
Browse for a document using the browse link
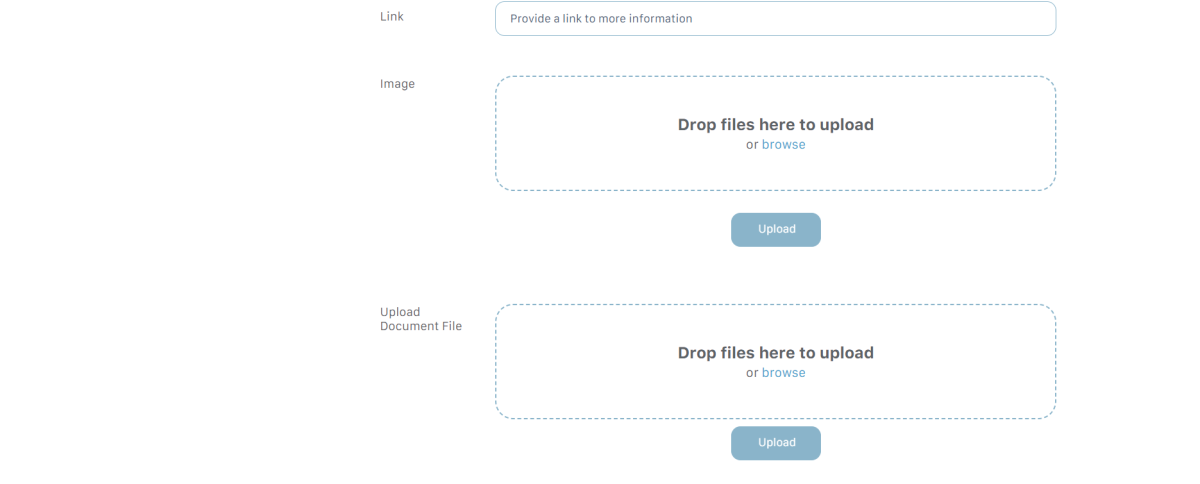783,373
